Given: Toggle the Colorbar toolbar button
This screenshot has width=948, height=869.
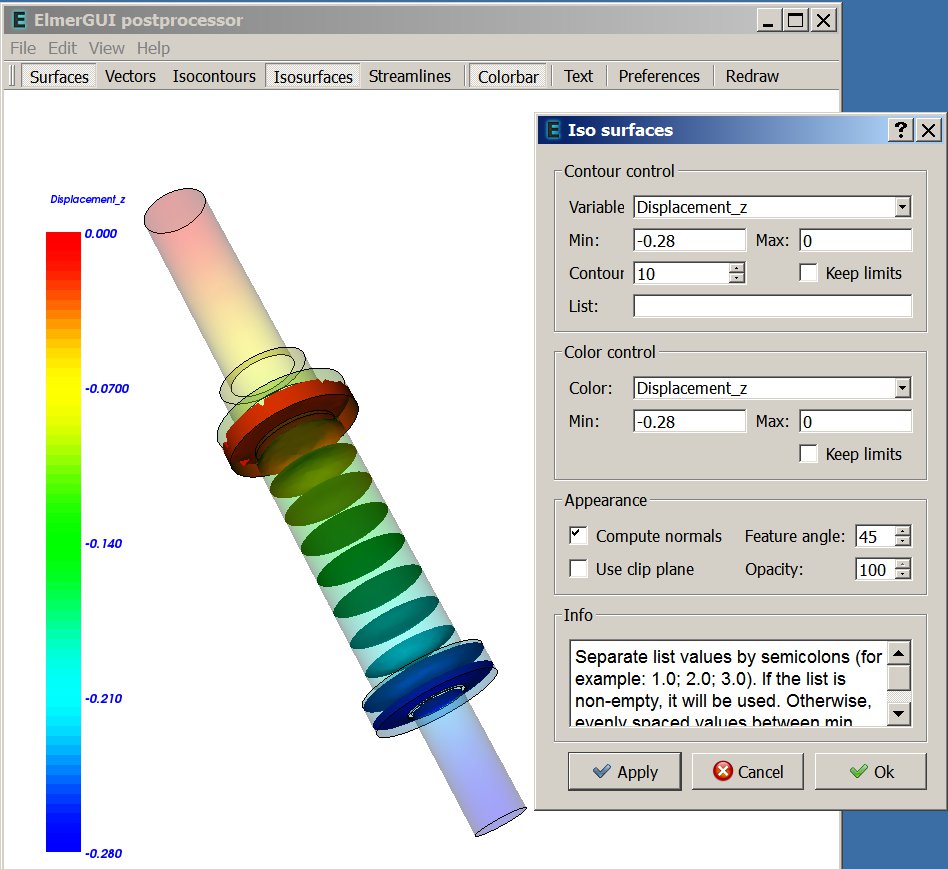Looking at the screenshot, I should tap(508, 77).
